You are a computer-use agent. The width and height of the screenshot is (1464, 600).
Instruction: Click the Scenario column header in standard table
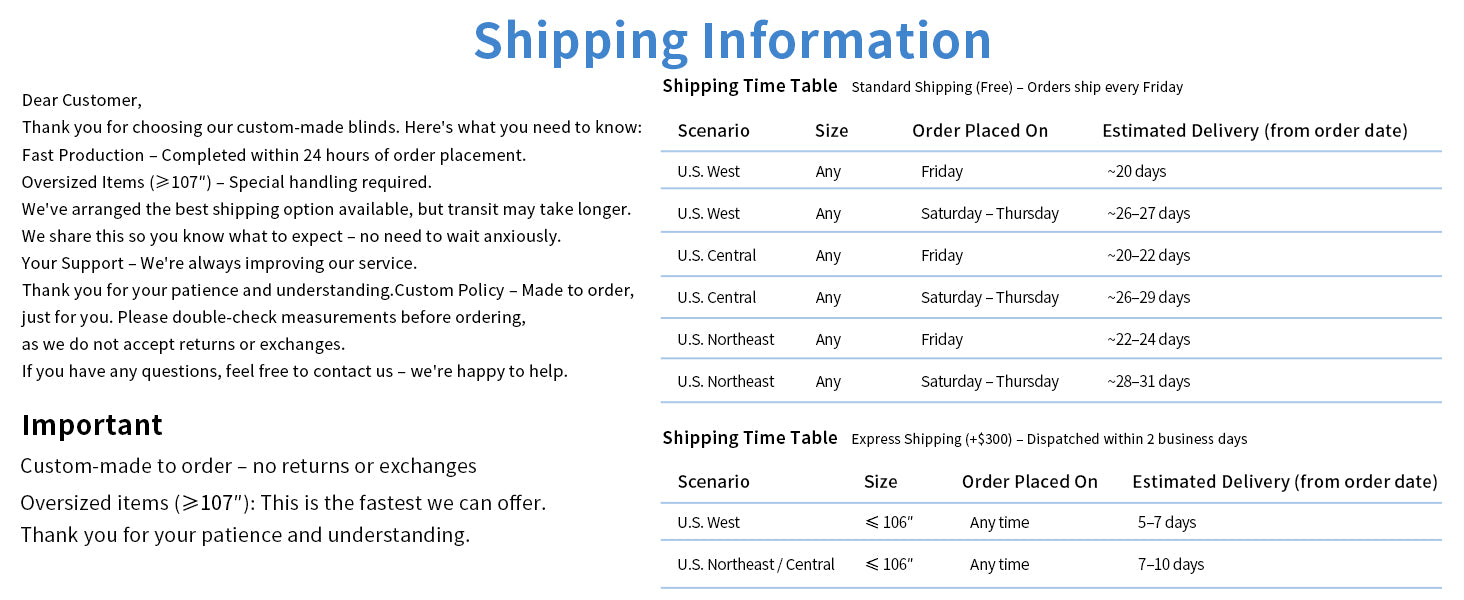pos(713,131)
